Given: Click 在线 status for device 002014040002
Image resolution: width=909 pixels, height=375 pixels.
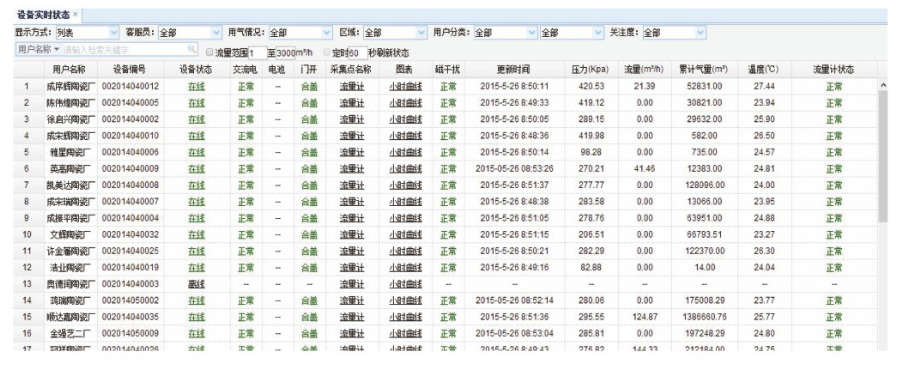Looking at the screenshot, I should [x=197, y=119].
